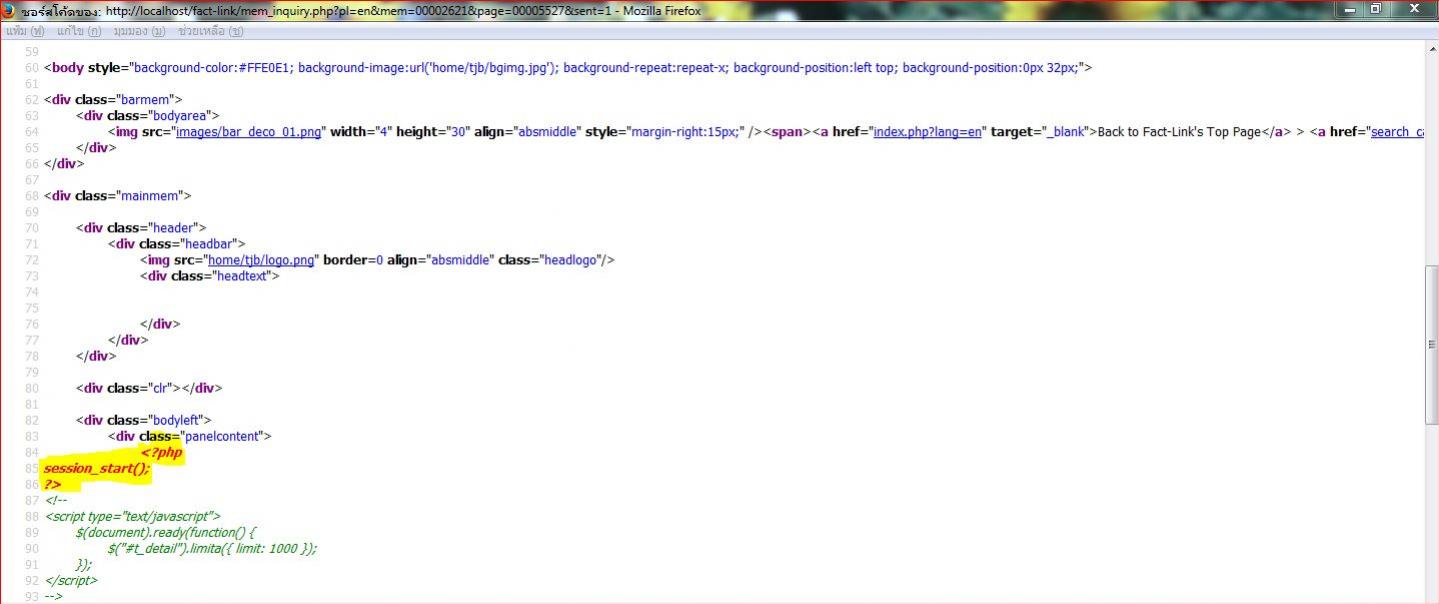Open the ช่วยเหลือ (Help) menu
Viewport: 1439px width, 604px height.
click(210, 31)
